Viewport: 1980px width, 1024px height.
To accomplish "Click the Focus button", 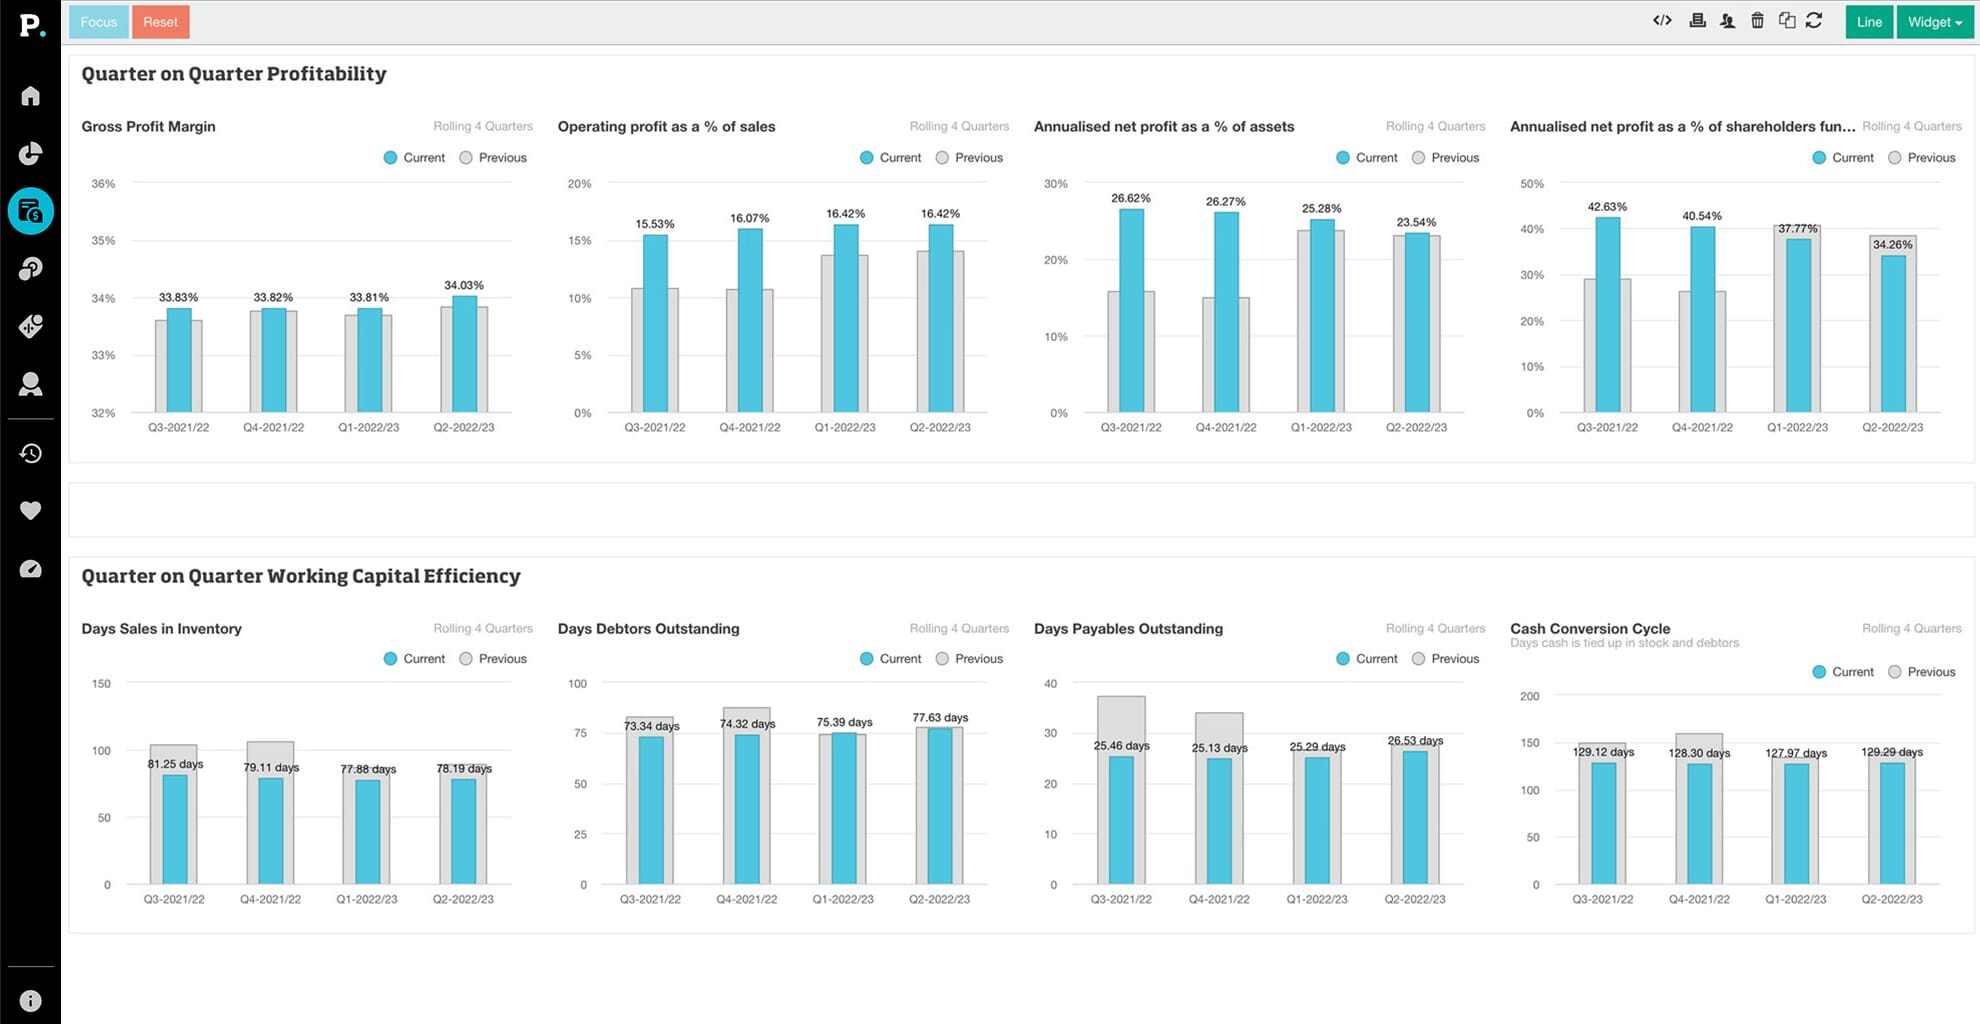I will [98, 22].
